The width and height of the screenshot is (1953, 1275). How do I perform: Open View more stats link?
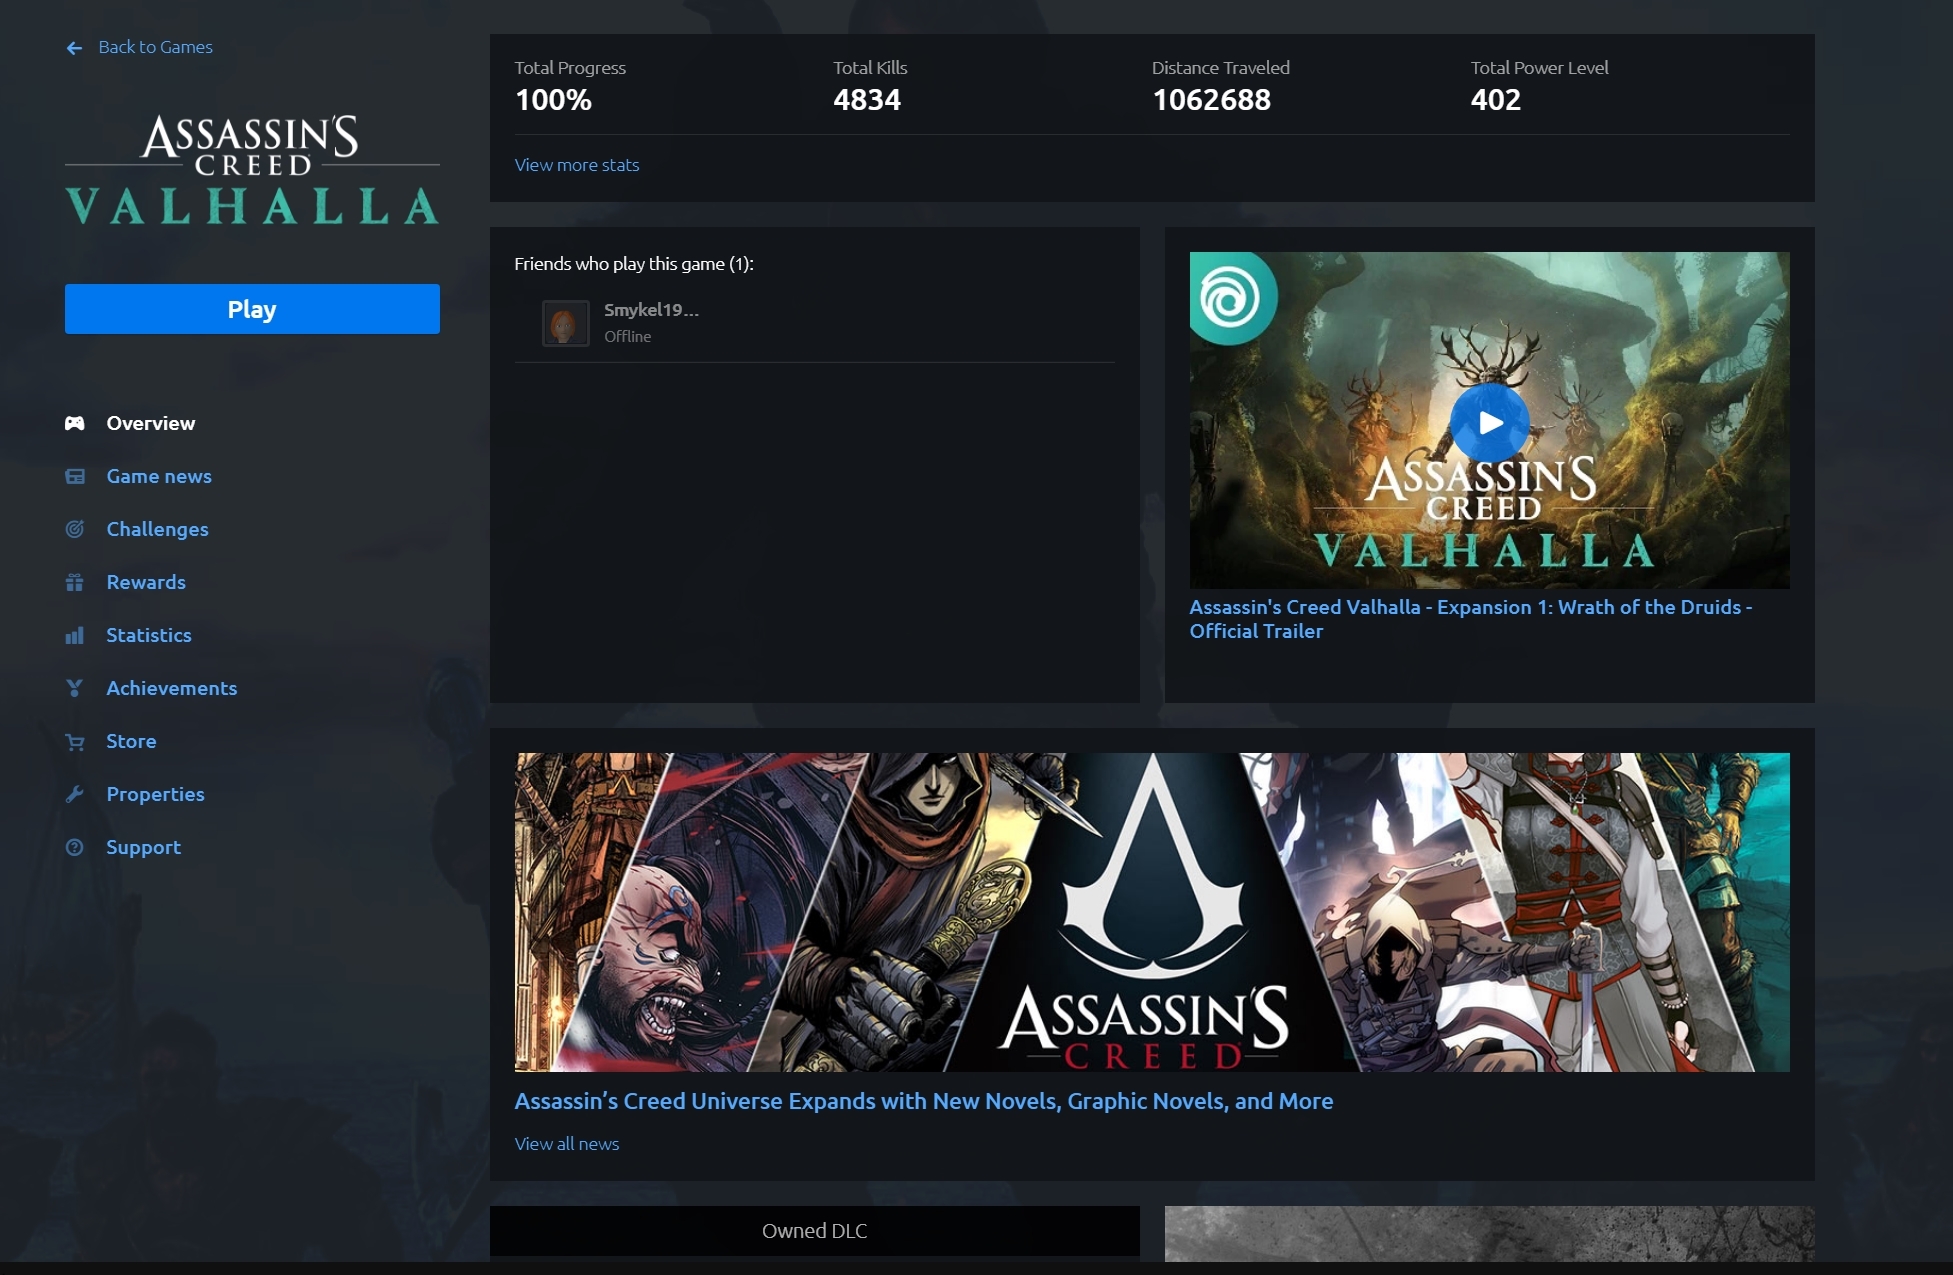point(577,165)
